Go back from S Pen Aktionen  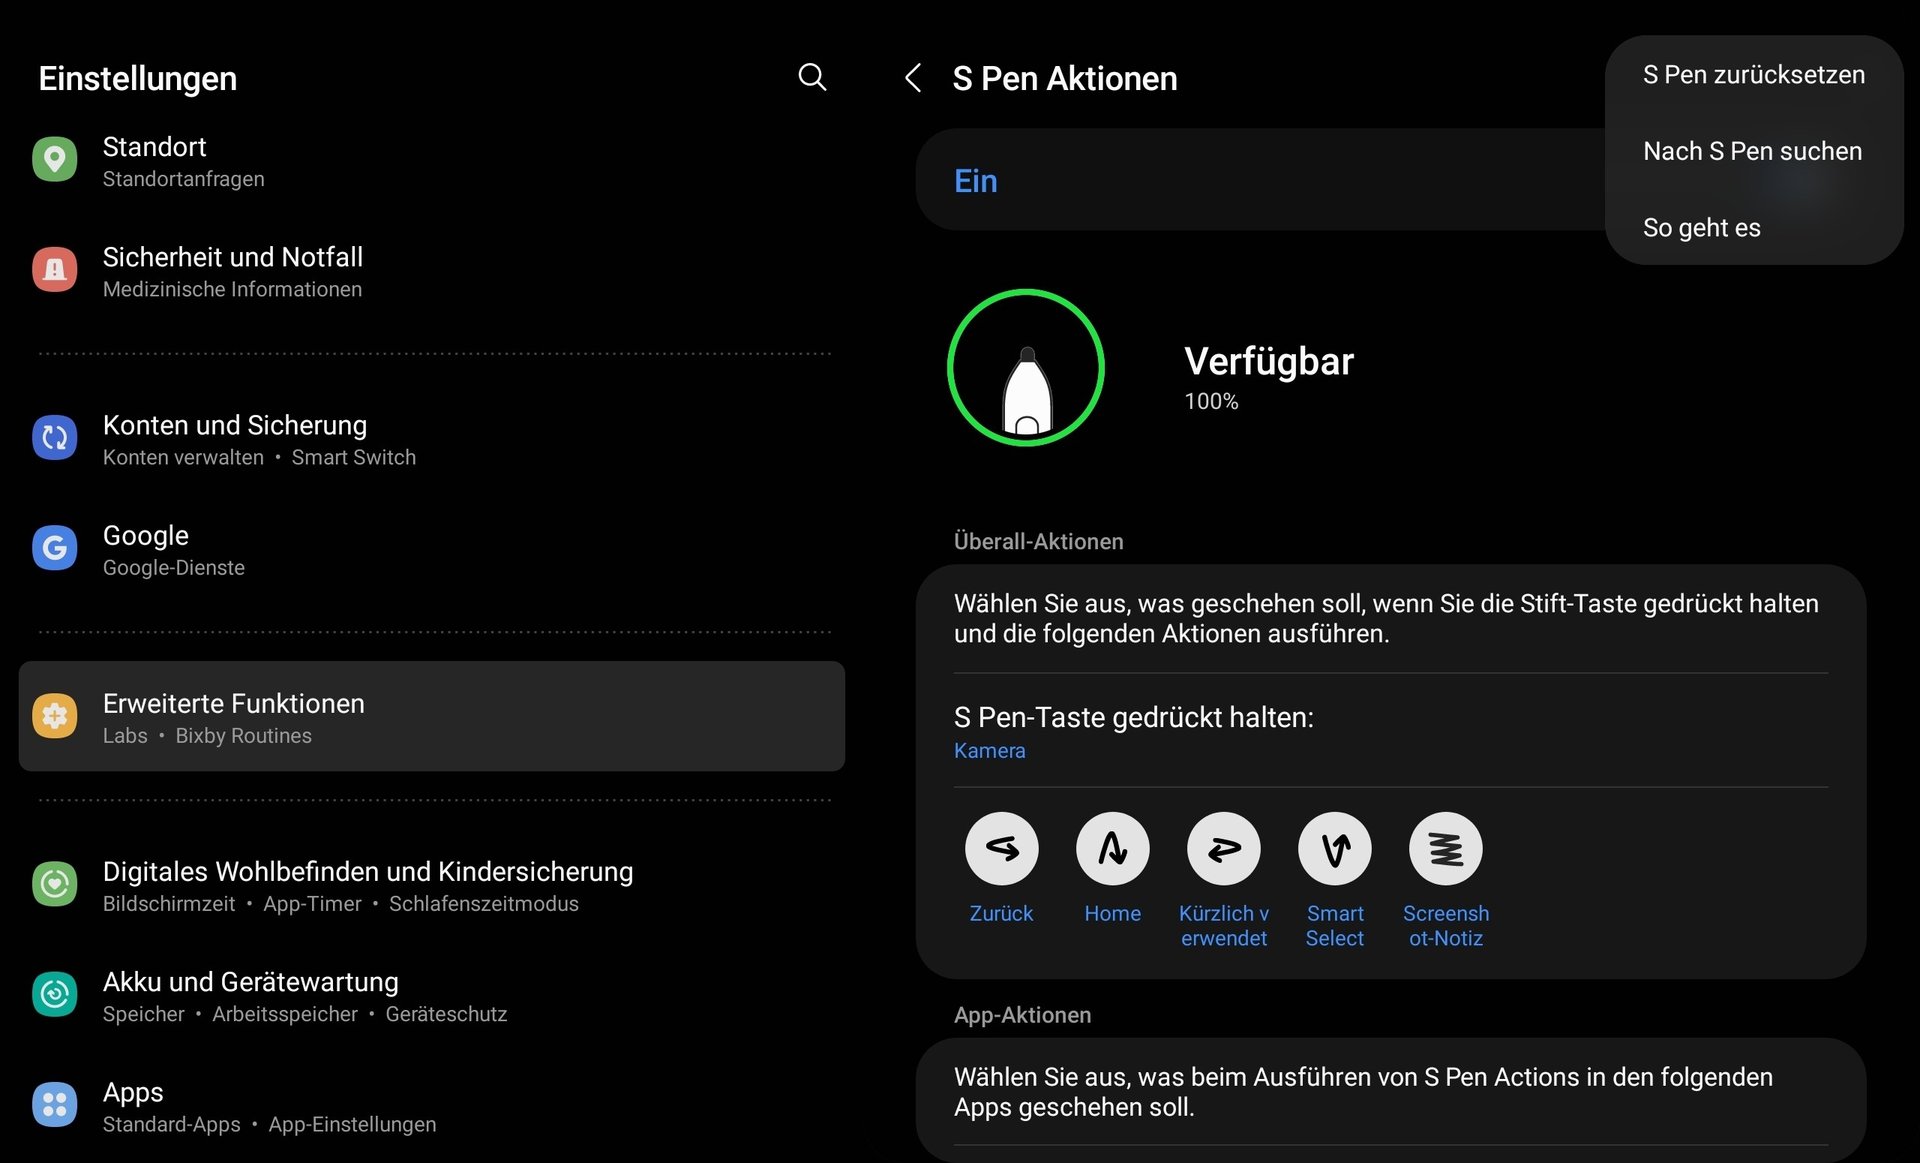[912, 78]
